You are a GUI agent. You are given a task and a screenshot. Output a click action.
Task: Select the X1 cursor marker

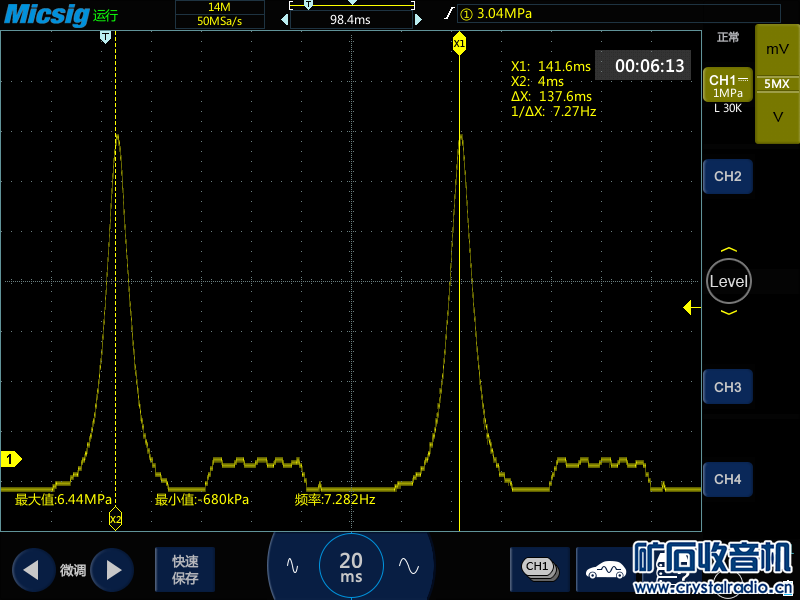point(459,44)
